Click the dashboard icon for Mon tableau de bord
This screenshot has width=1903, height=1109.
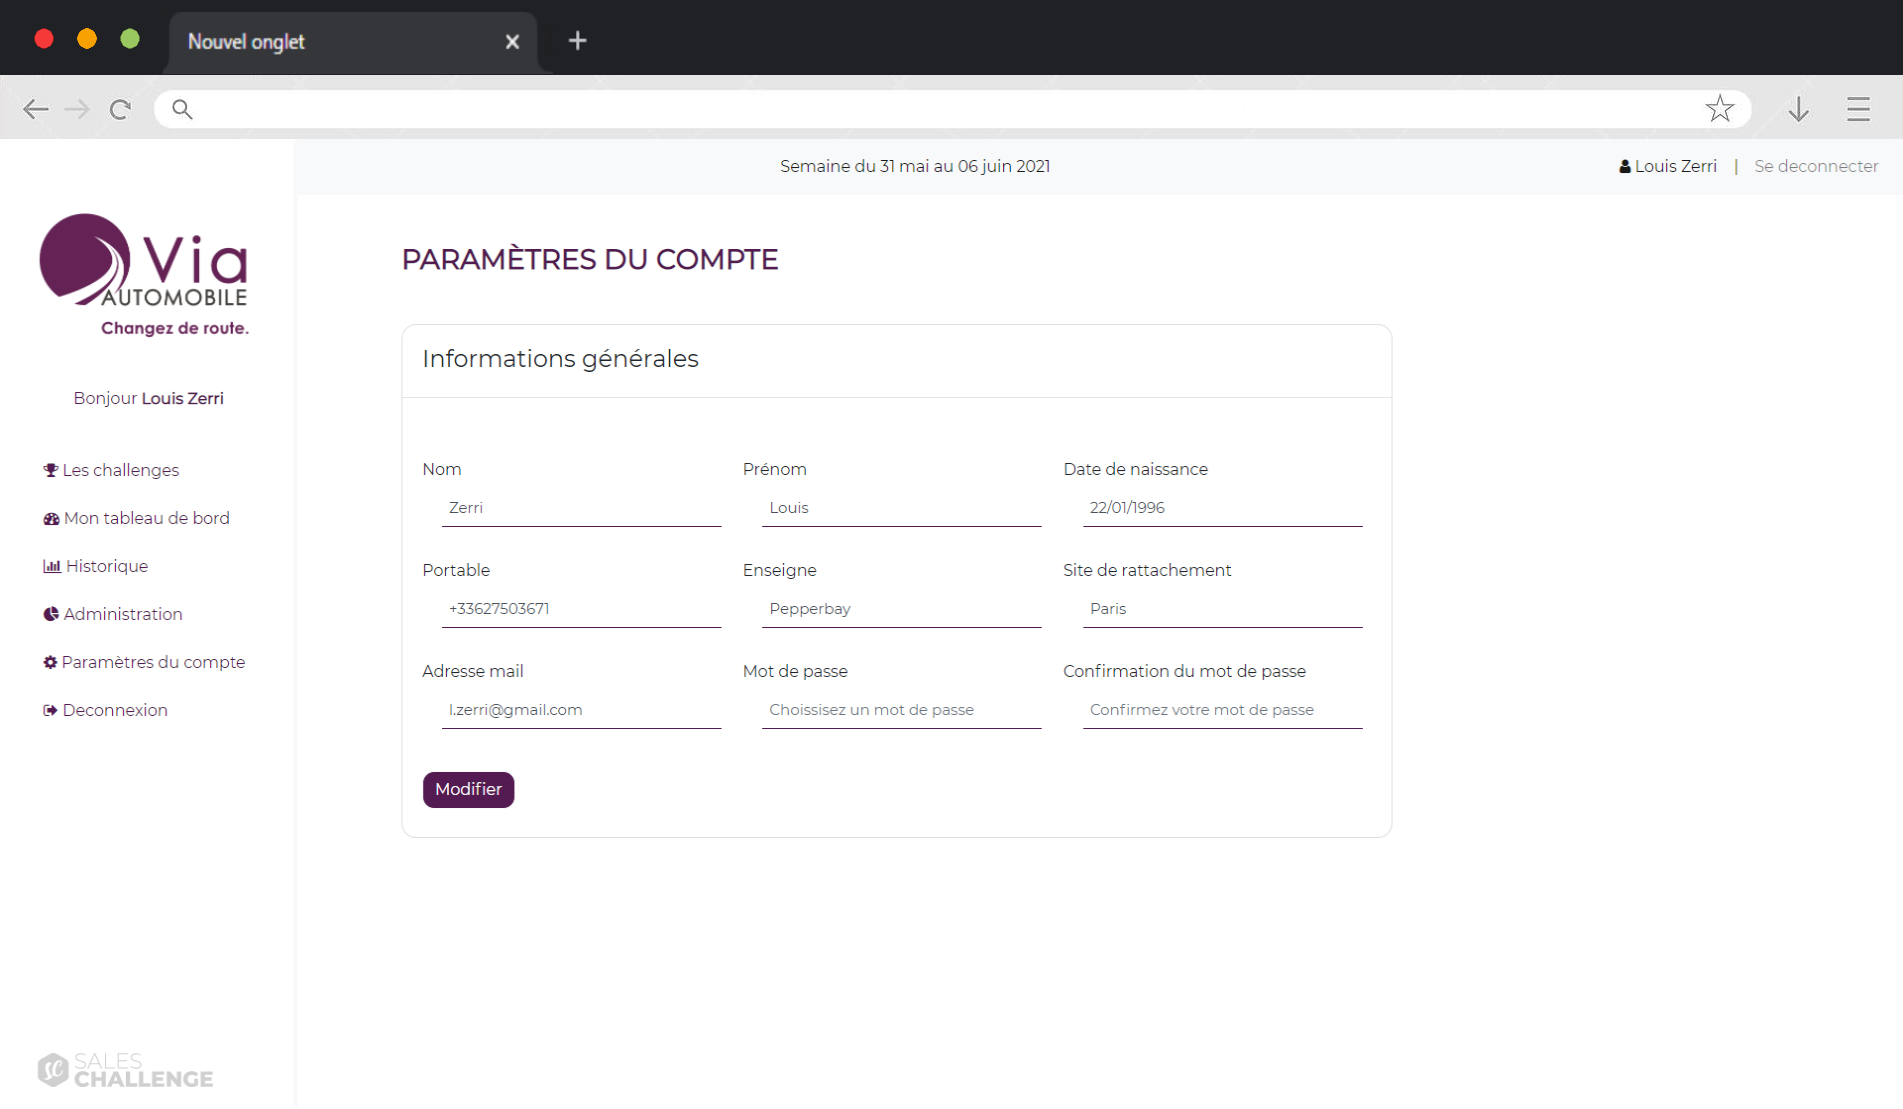click(x=51, y=519)
